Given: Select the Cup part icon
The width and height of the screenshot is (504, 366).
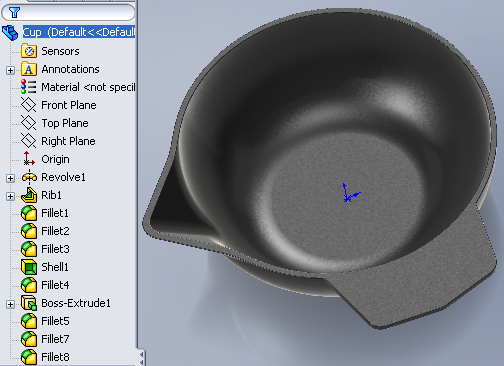Looking at the screenshot, I should [10, 33].
